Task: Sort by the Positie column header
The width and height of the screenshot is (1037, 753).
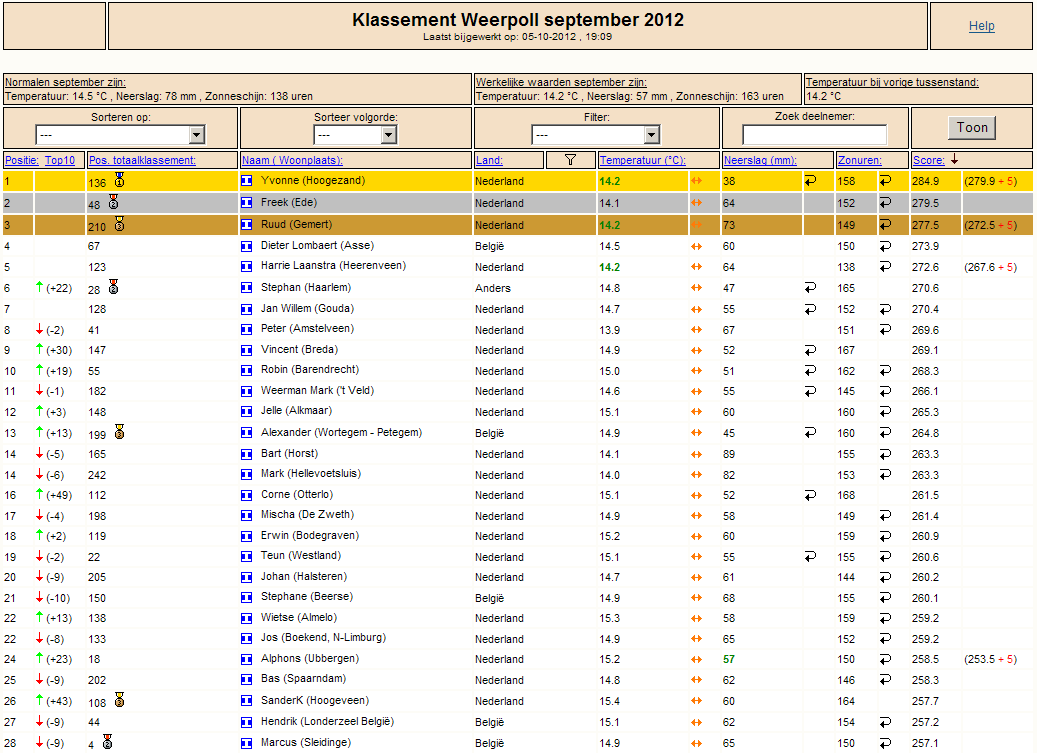Action: (21, 160)
